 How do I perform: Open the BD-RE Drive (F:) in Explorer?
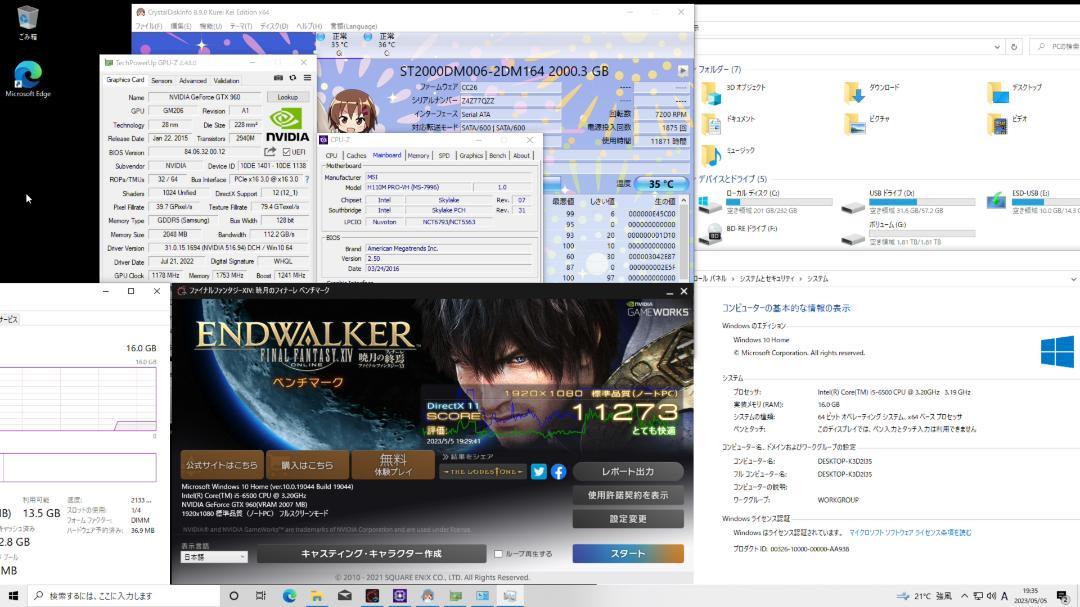pyautogui.click(x=738, y=233)
